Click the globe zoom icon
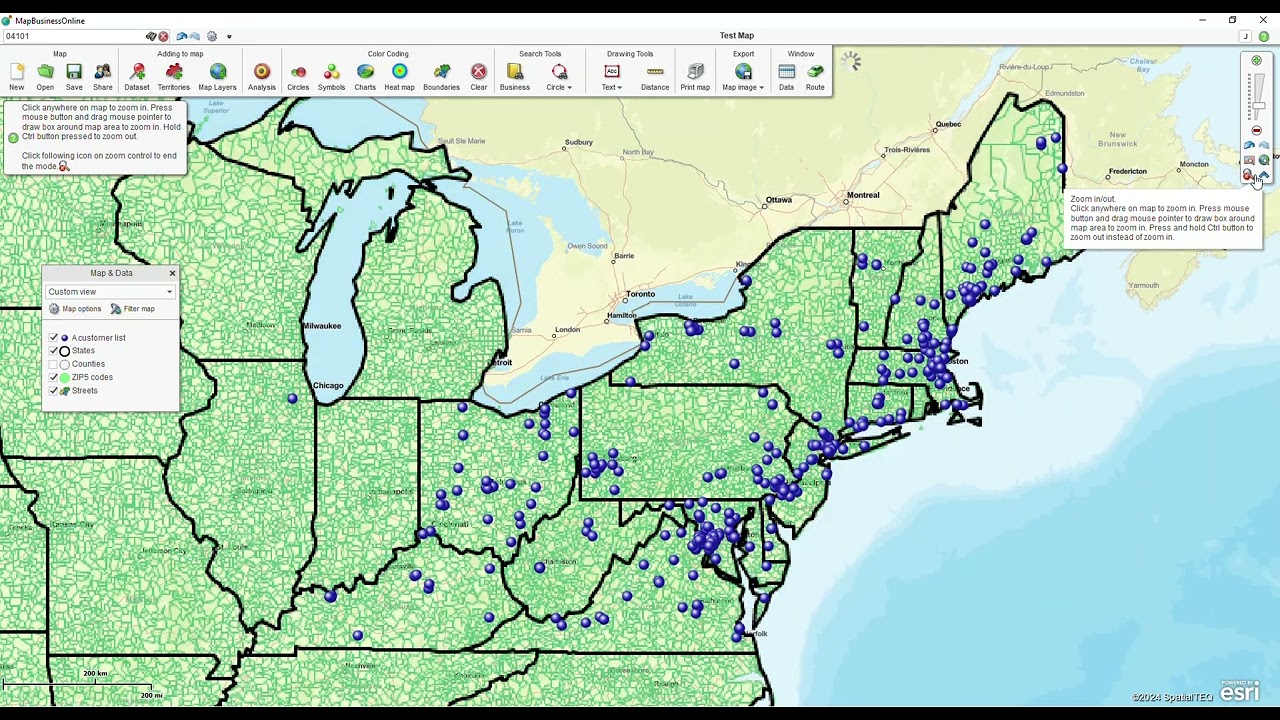This screenshot has height=720, width=1280. pyautogui.click(x=1264, y=160)
